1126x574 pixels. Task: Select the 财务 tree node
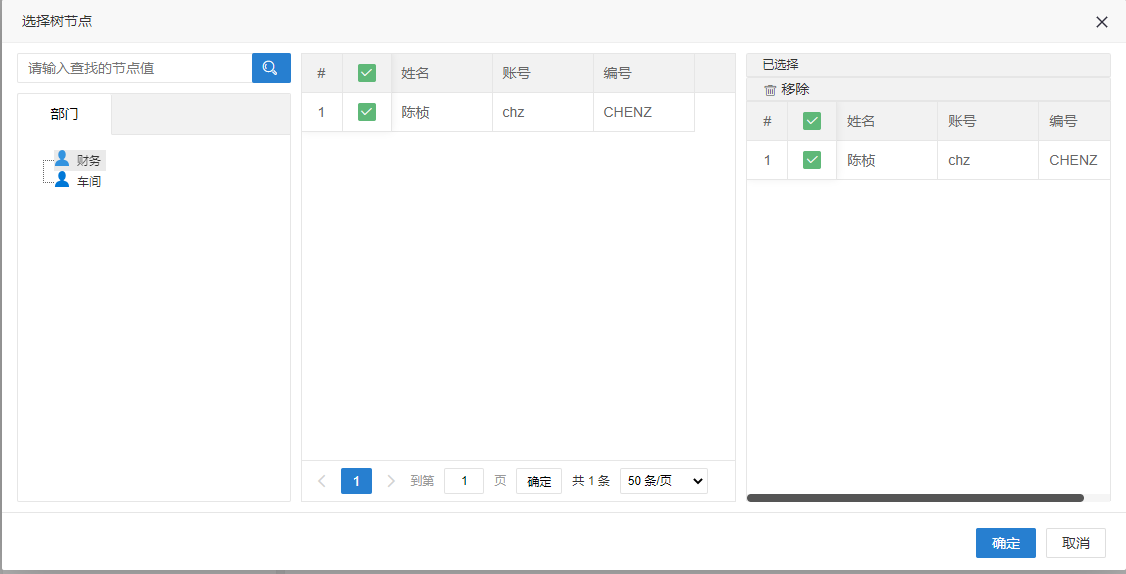[89, 160]
